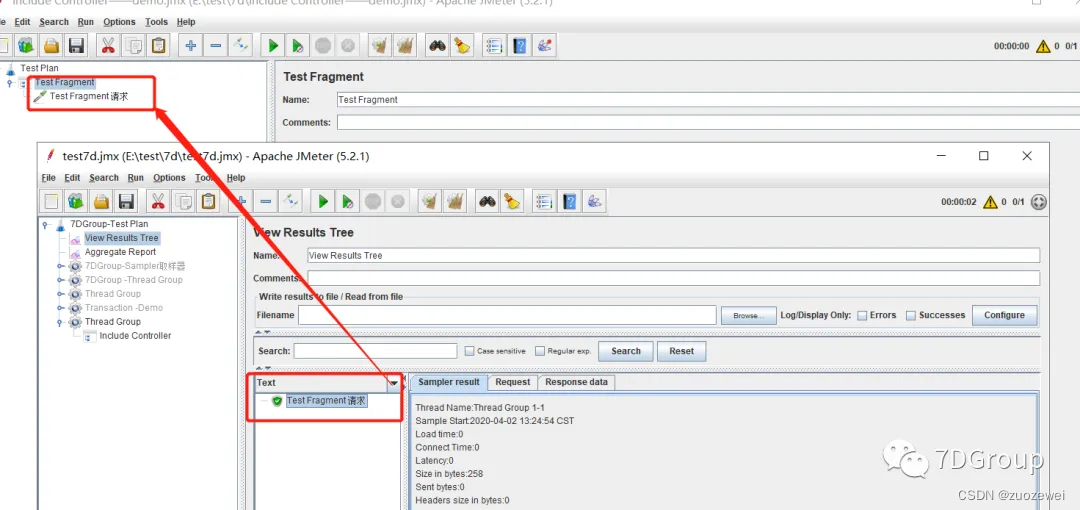Click Start no pauses icon in test7d window

pos(348,202)
